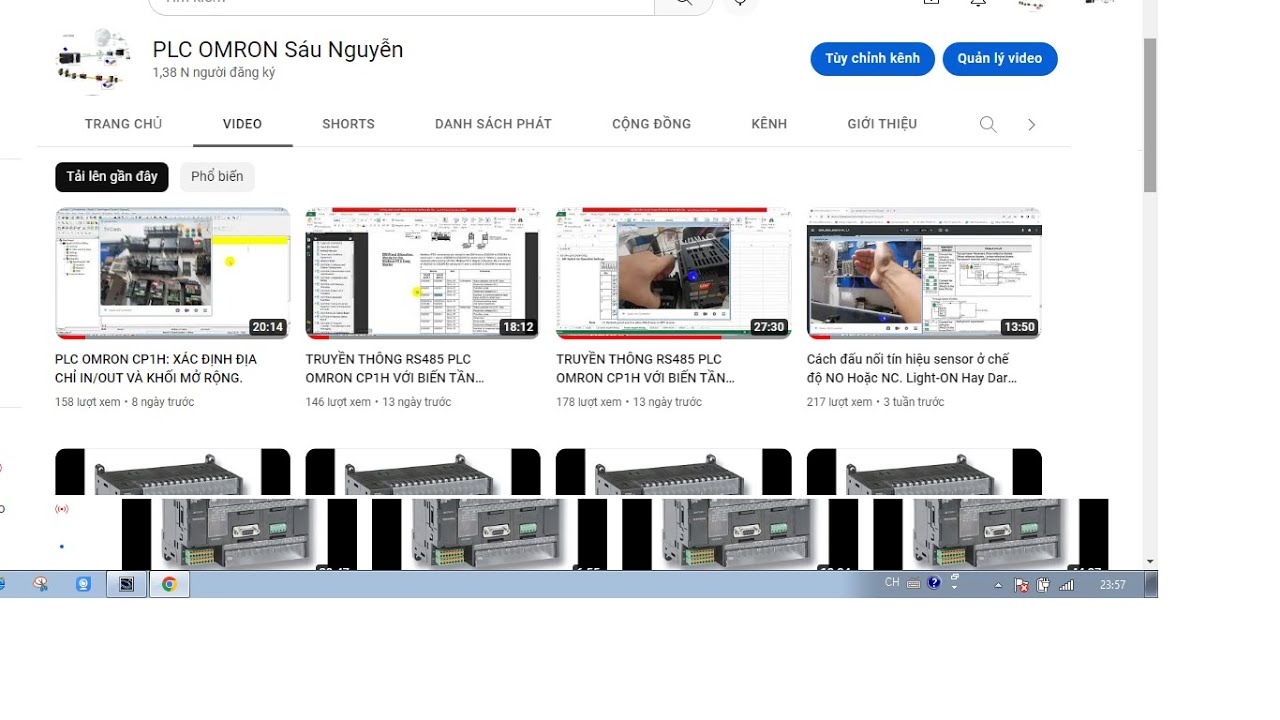
Task: Select the Phổ biến filter chip
Action: [x=217, y=177]
